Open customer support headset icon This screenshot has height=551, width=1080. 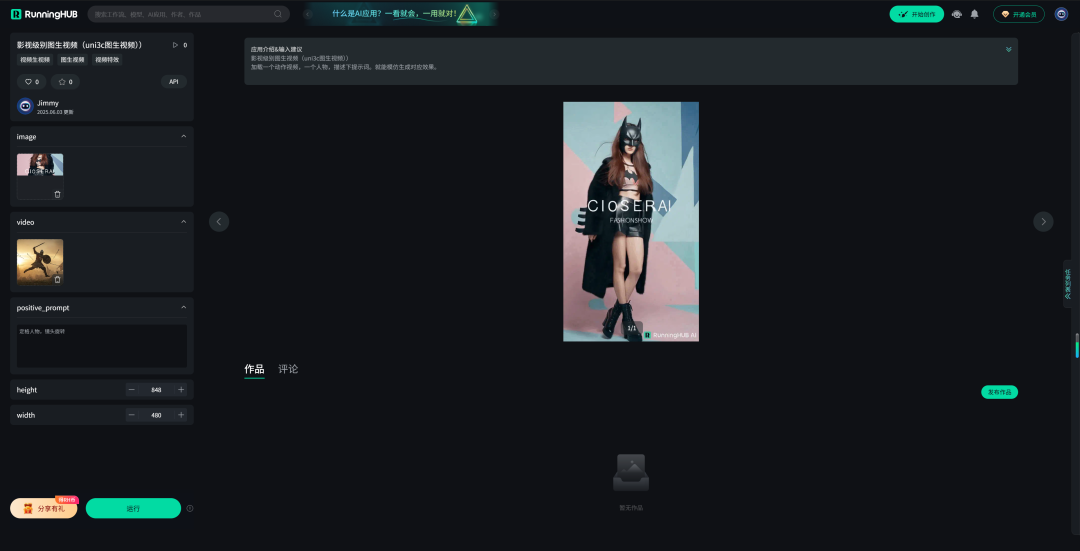click(957, 14)
